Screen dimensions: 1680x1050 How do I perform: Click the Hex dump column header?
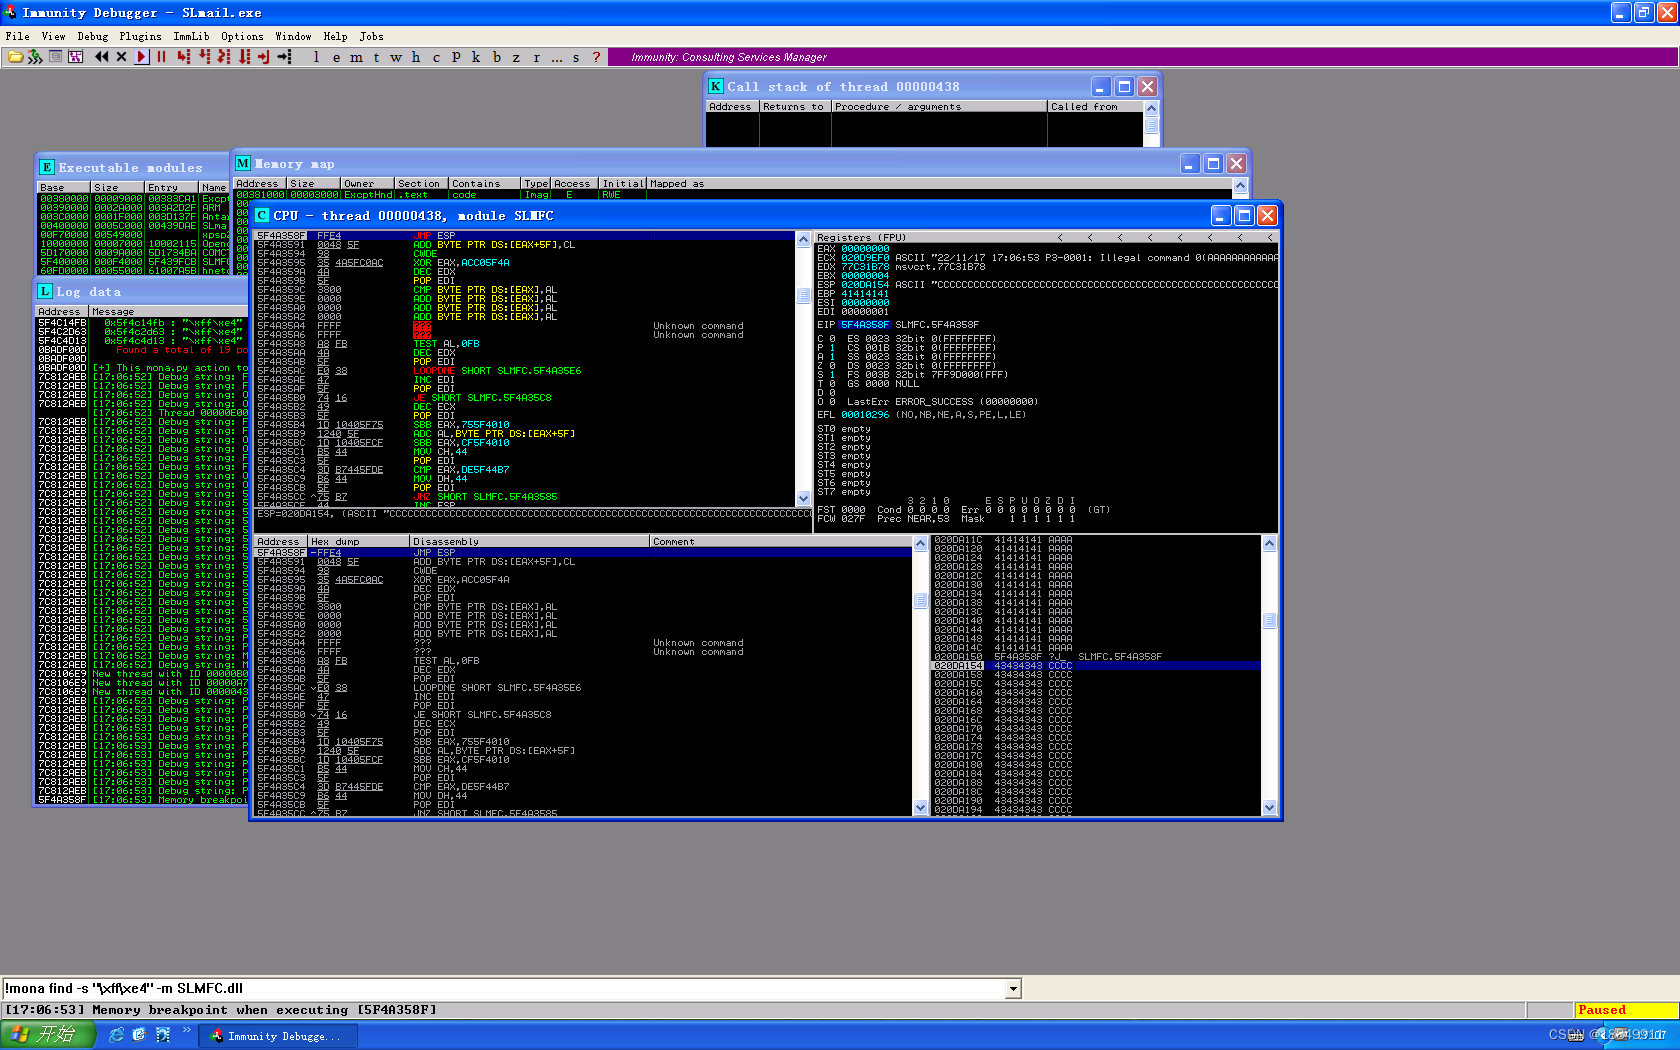pyautogui.click(x=358, y=541)
